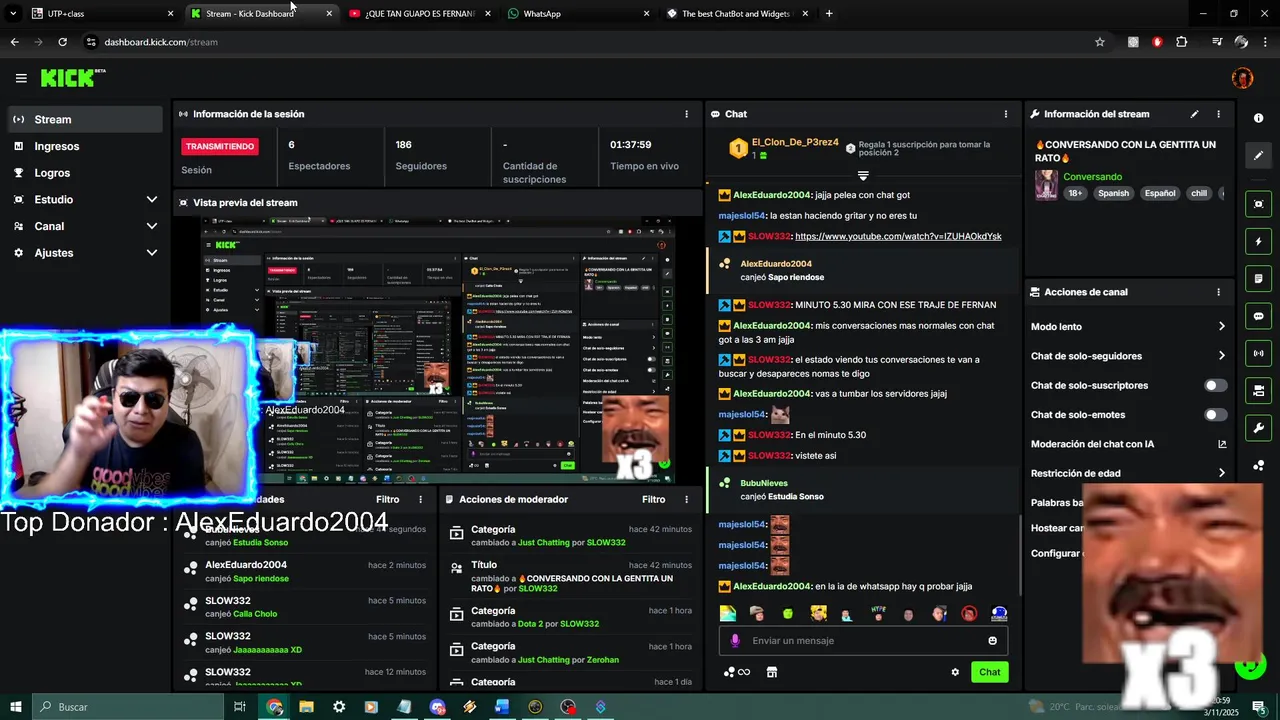Go to Ingresos in sidebar

tap(85, 146)
